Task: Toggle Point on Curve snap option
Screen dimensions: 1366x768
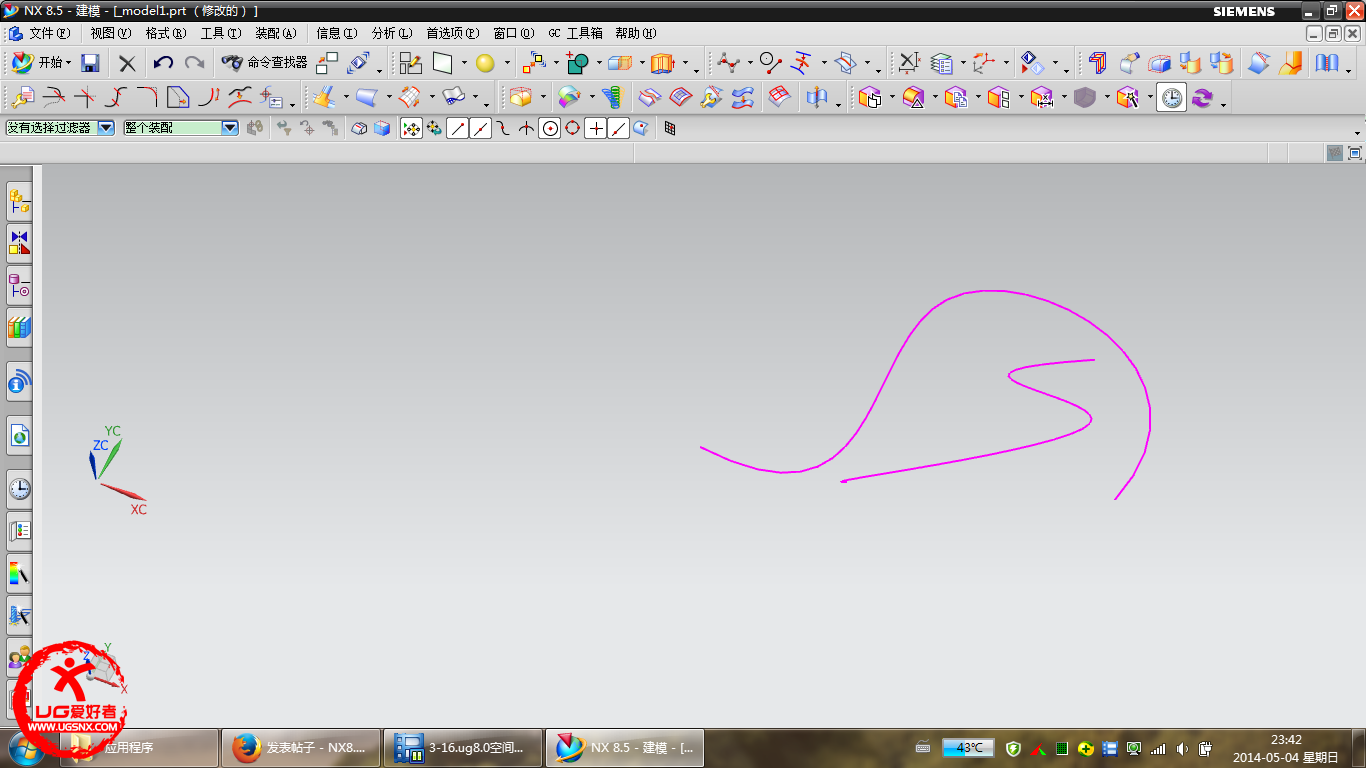Action: pyautogui.click(x=618, y=128)
